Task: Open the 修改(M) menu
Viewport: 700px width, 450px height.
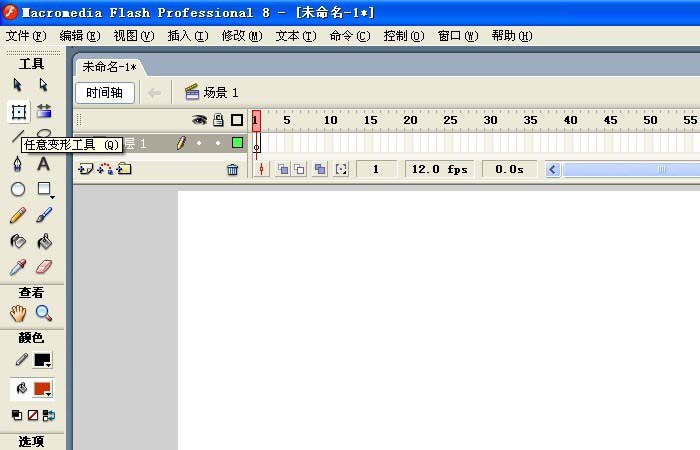Action: click(242, 36)
